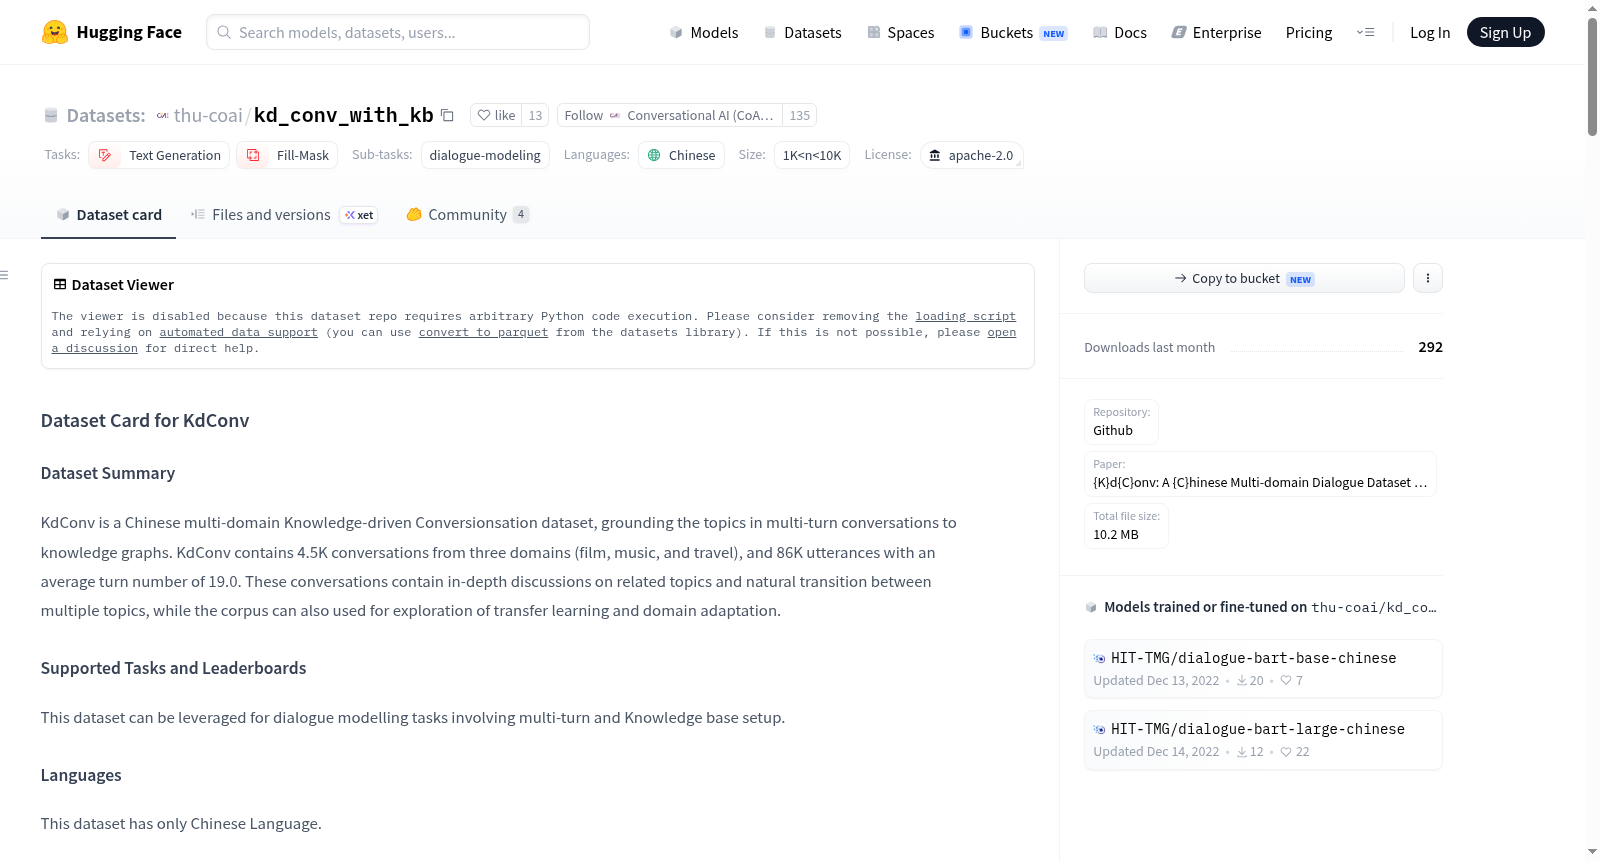This screenshot has width=1600, height=861.
Task: Focus the search models, datasets, users field
Action: pyautogui.click(x=398, y=32)
